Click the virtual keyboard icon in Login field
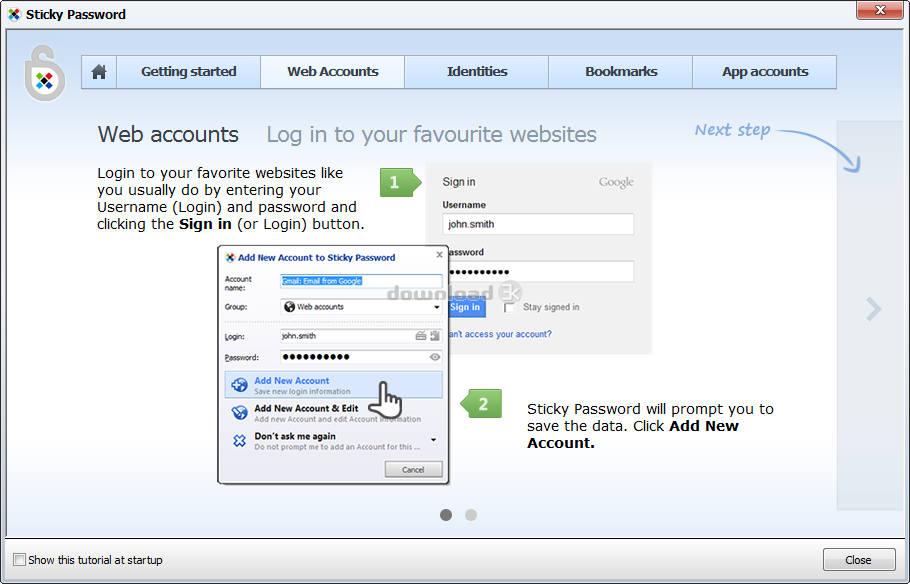 click(421, 336)
